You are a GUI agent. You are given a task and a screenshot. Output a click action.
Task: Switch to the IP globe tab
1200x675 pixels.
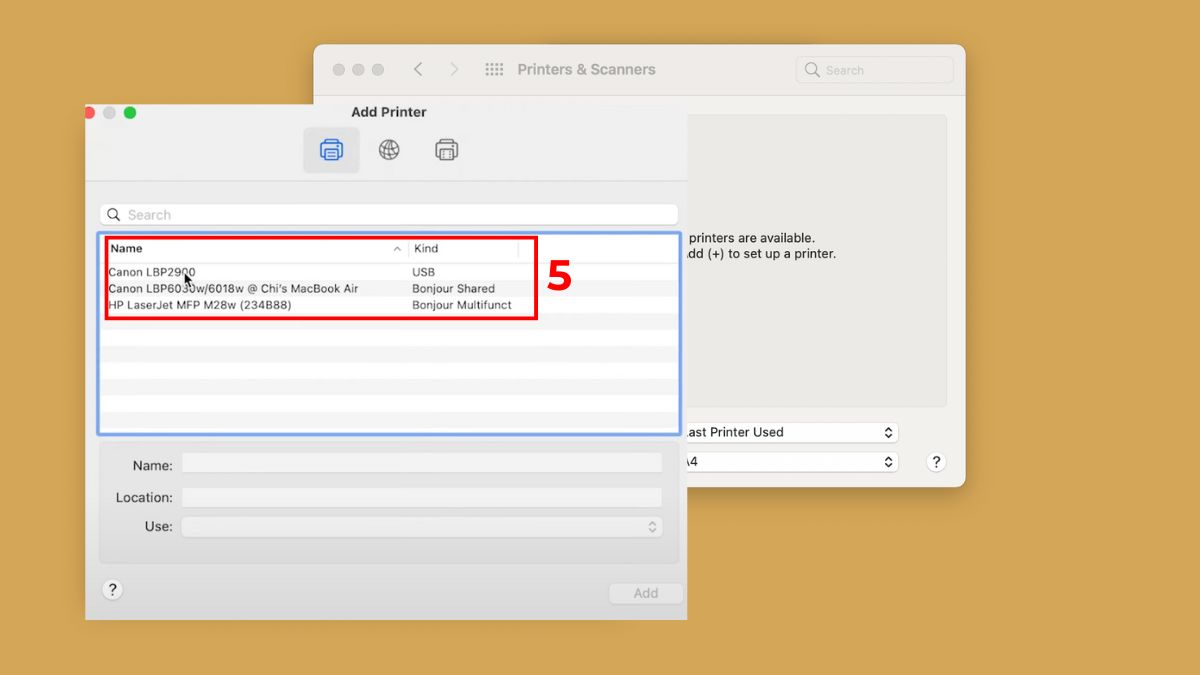pos(389,150)
